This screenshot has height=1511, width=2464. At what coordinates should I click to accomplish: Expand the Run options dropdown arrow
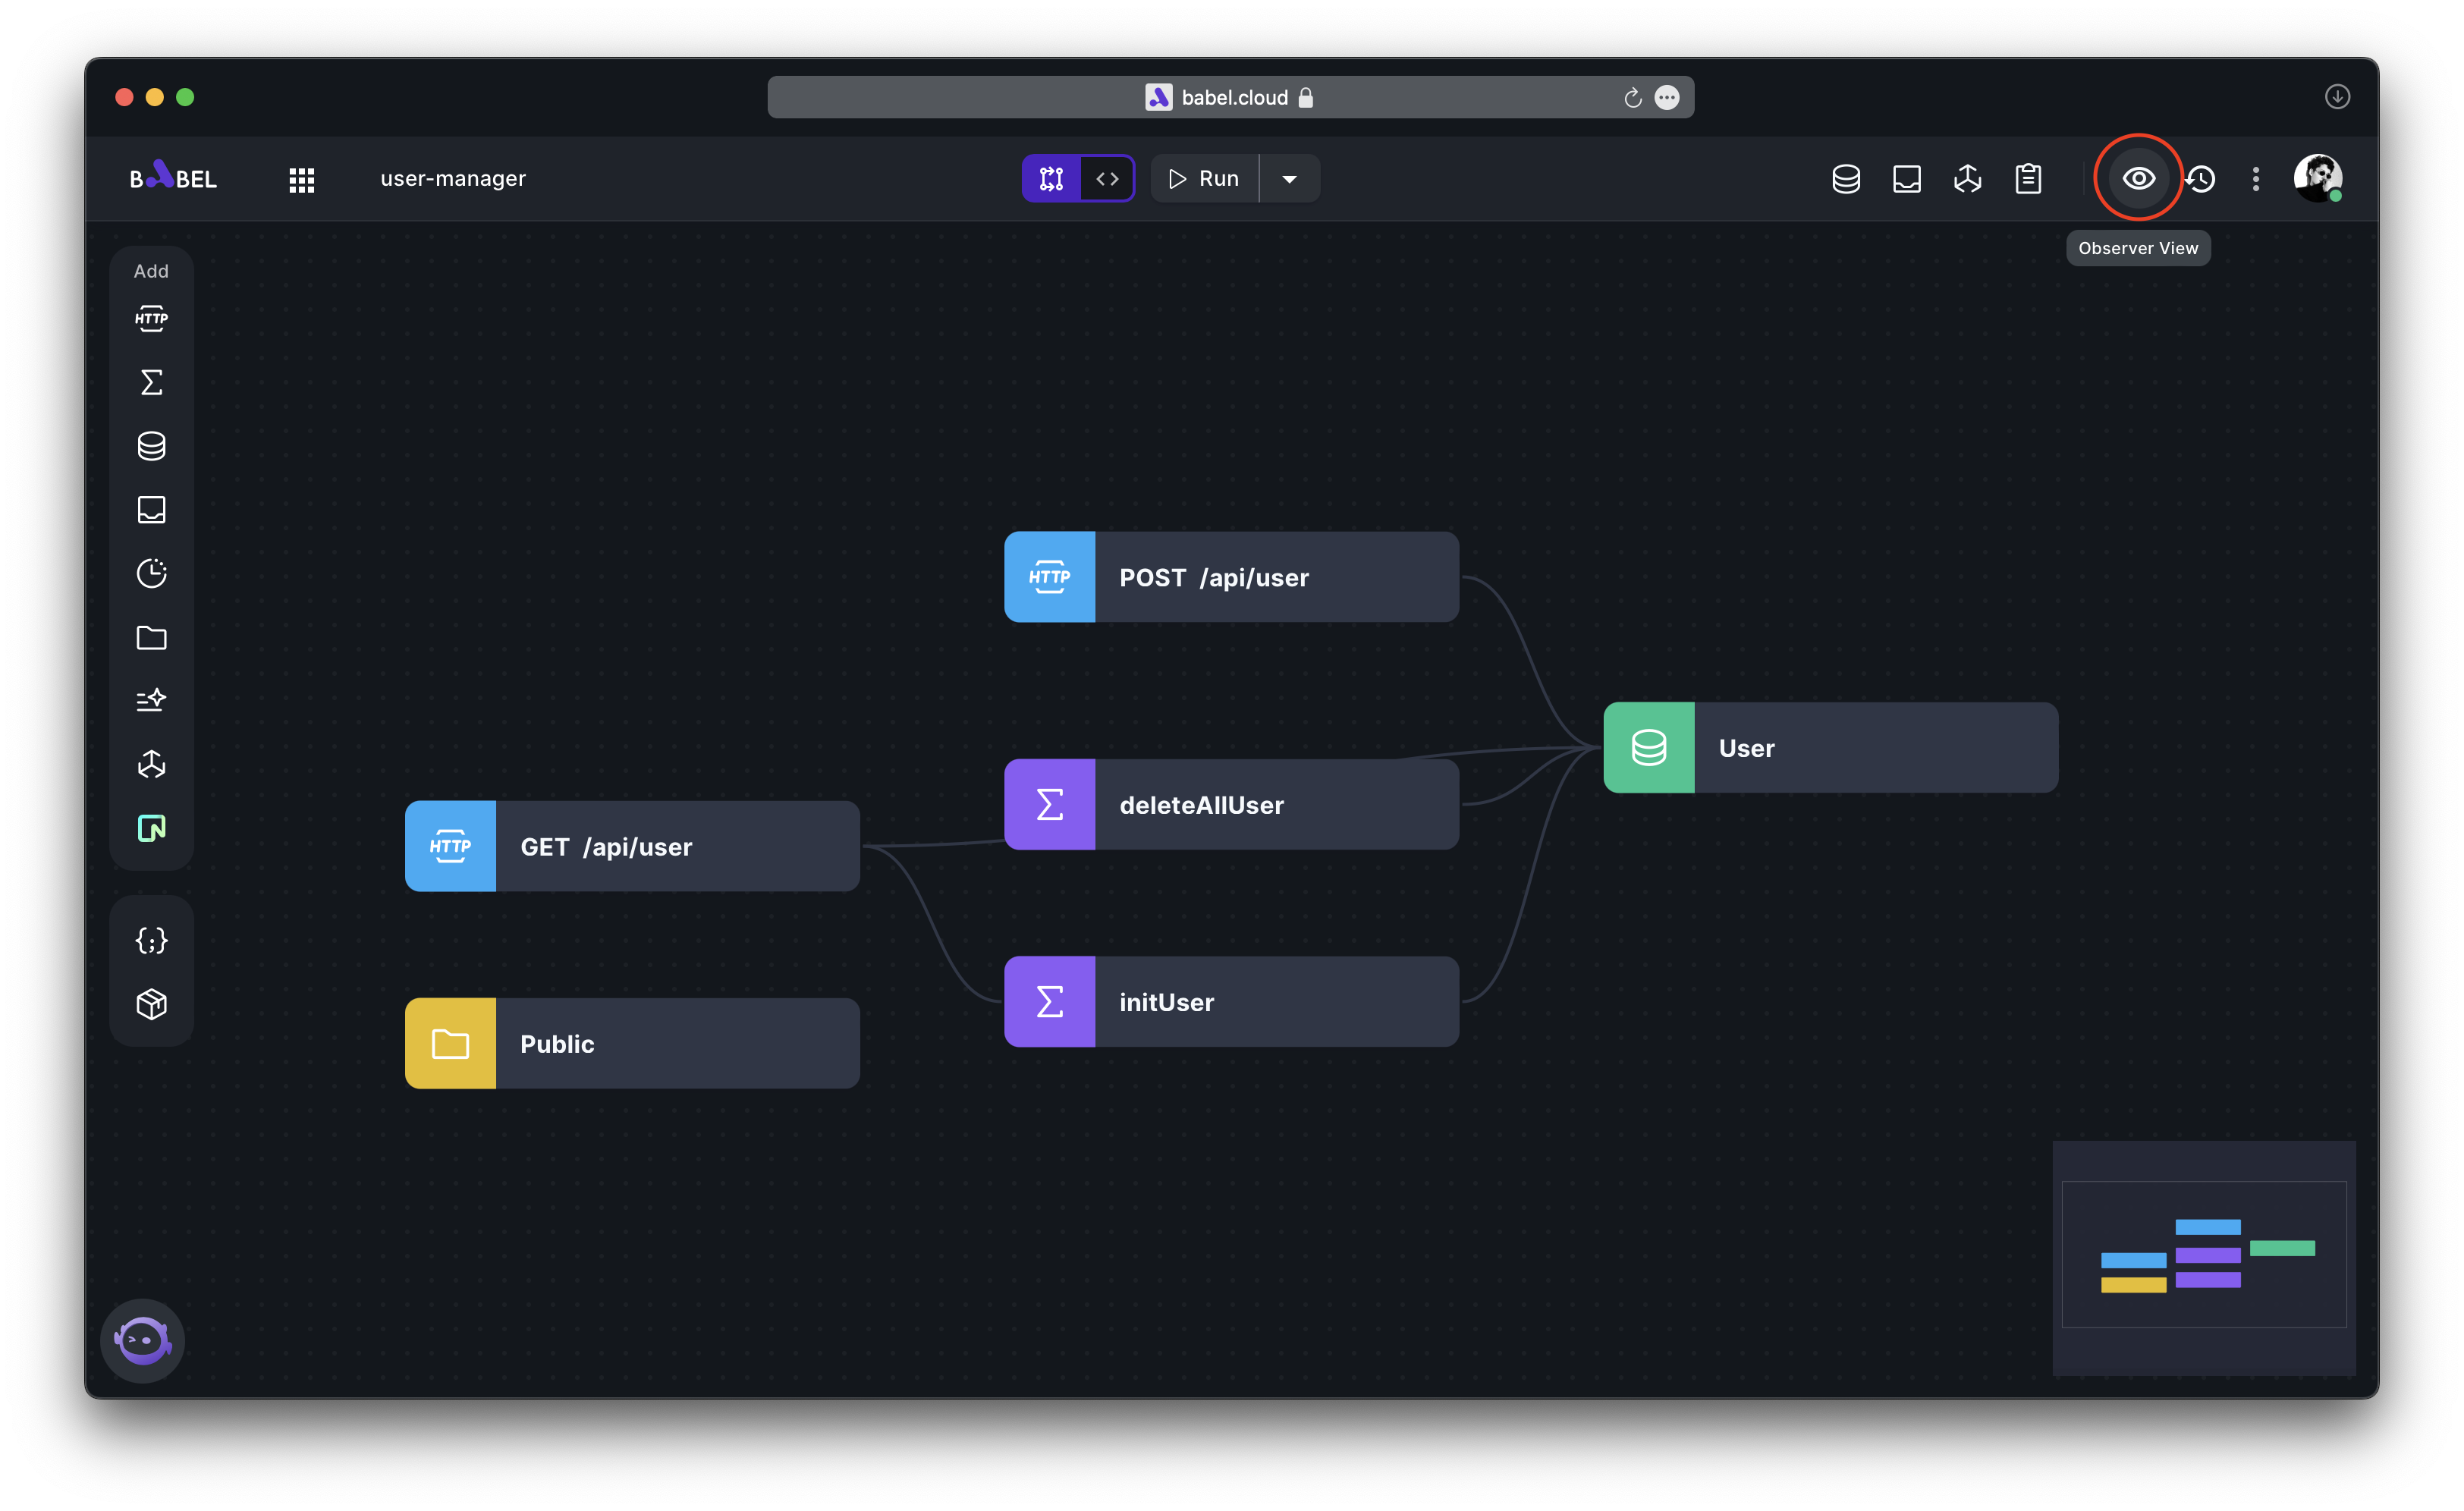coord(1290,179)
